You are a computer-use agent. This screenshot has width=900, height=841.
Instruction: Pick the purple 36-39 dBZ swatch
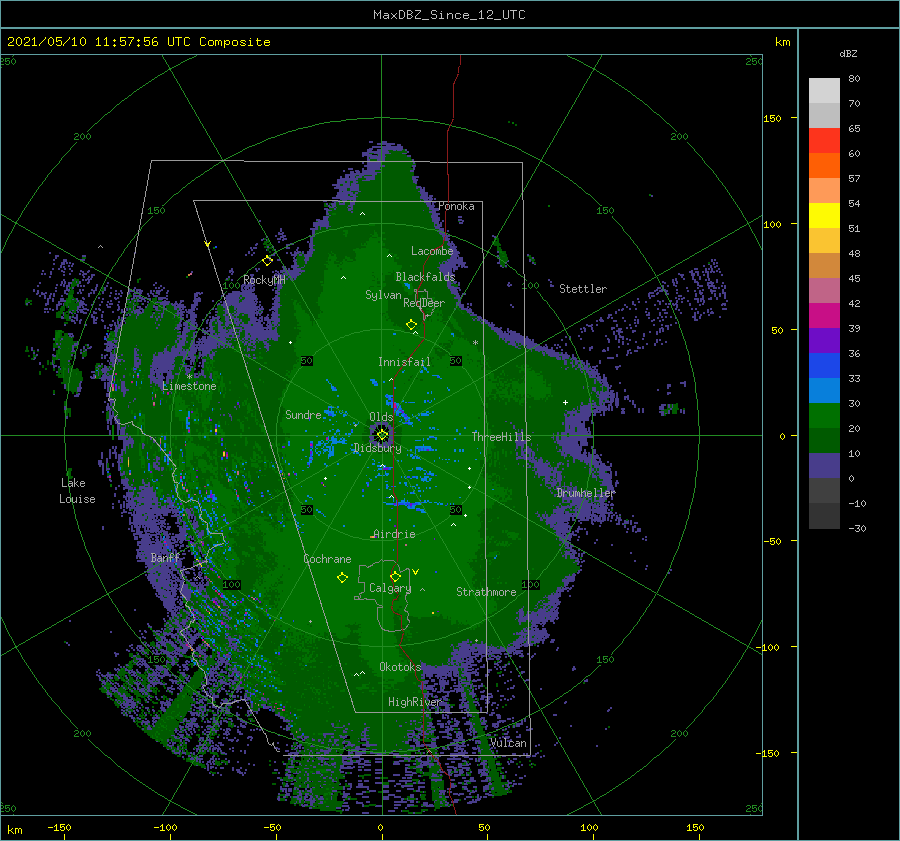824,340
